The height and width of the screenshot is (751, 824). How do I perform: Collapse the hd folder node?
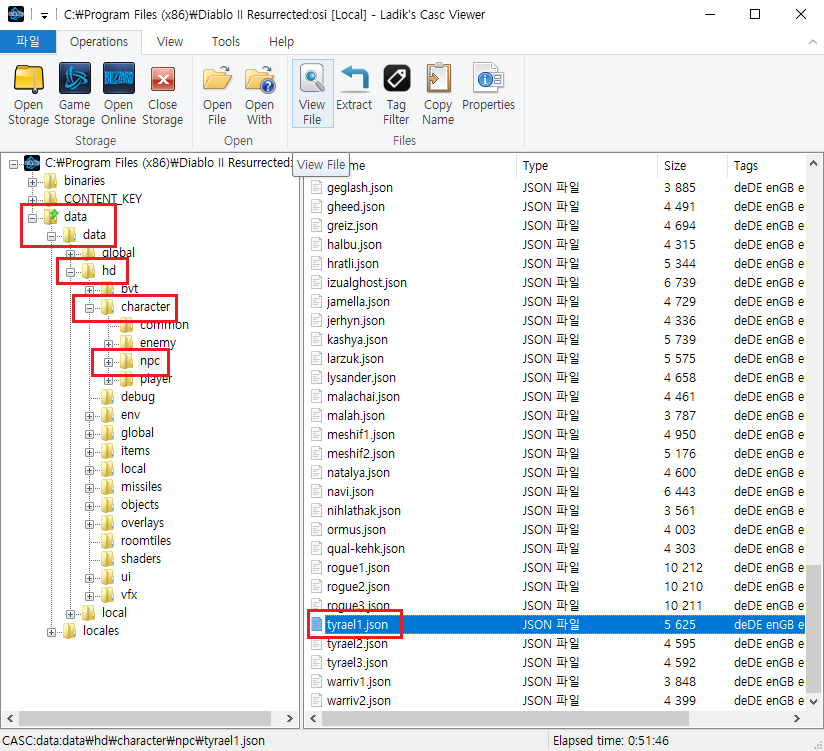[70, 272]
